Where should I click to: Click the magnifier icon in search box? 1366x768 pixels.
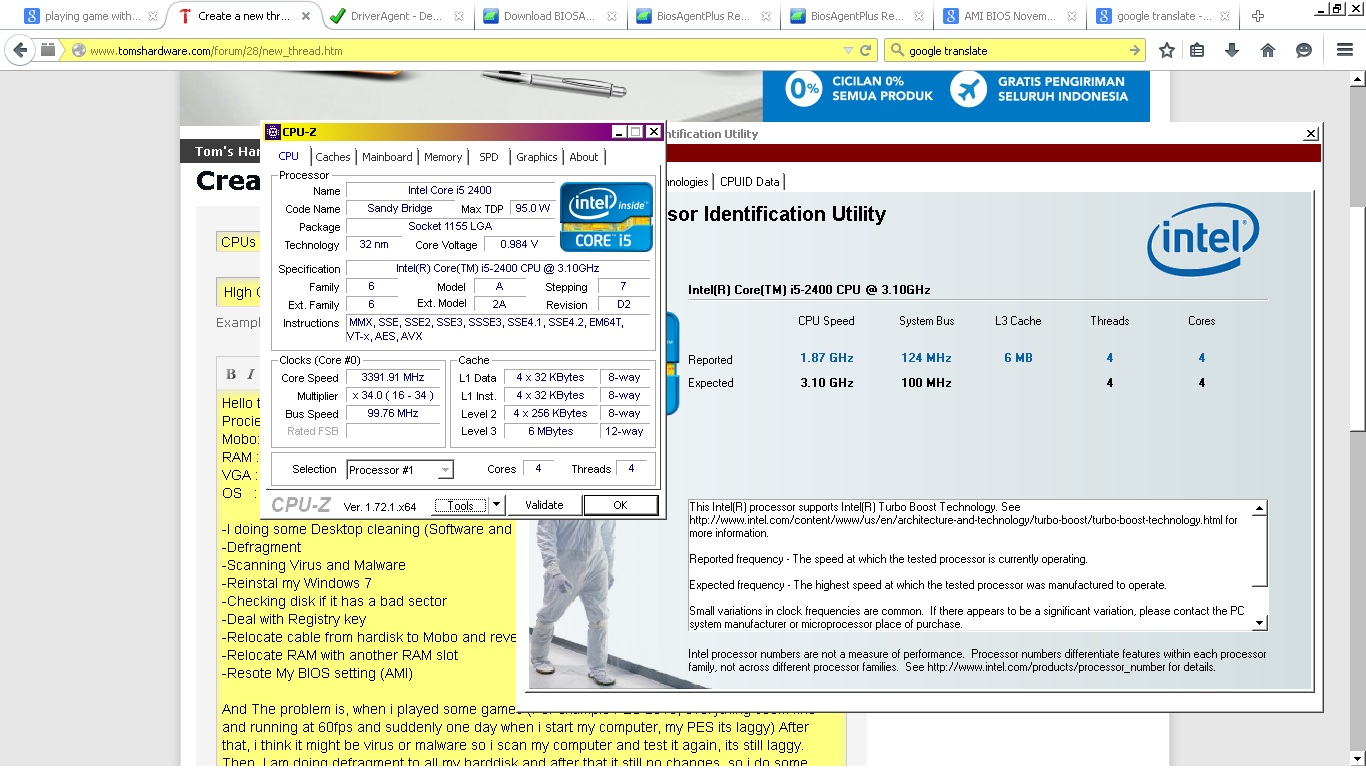(898, 50)
